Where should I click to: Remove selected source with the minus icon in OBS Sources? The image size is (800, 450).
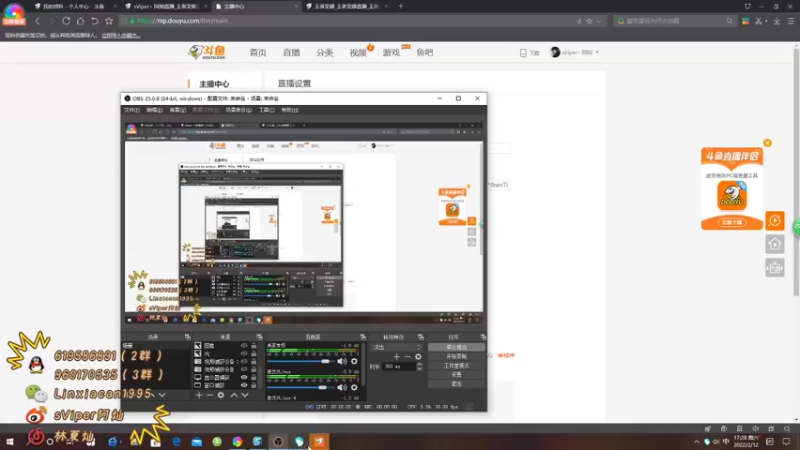click(210, 395)
